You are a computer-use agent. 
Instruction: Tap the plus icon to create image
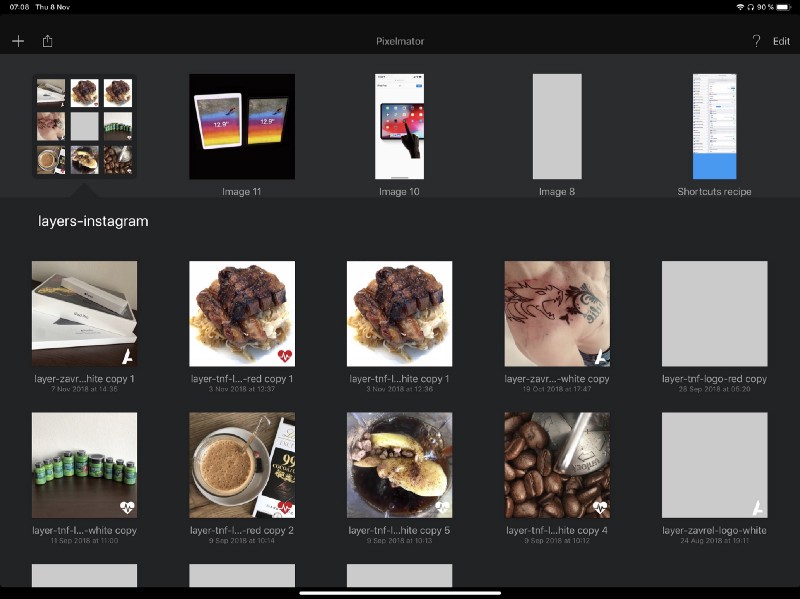[x=18, y=41]
